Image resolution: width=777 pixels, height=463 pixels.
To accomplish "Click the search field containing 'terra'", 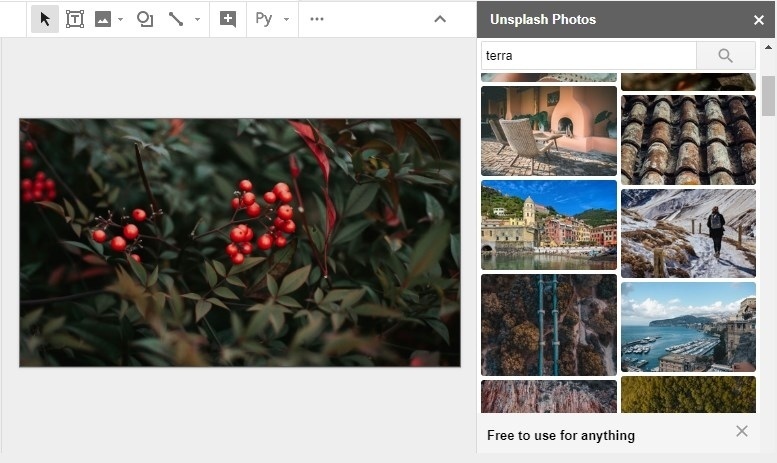I will 589,56.
